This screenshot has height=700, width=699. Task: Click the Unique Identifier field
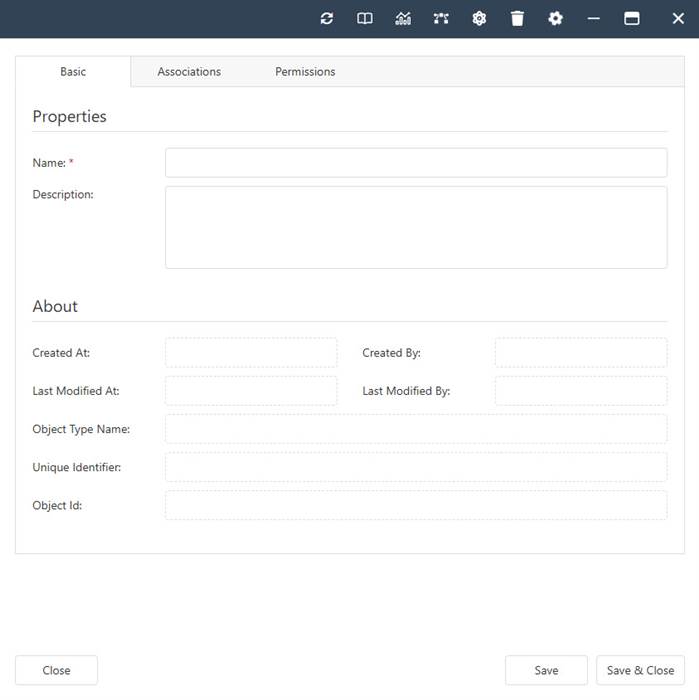coord(416,467)
